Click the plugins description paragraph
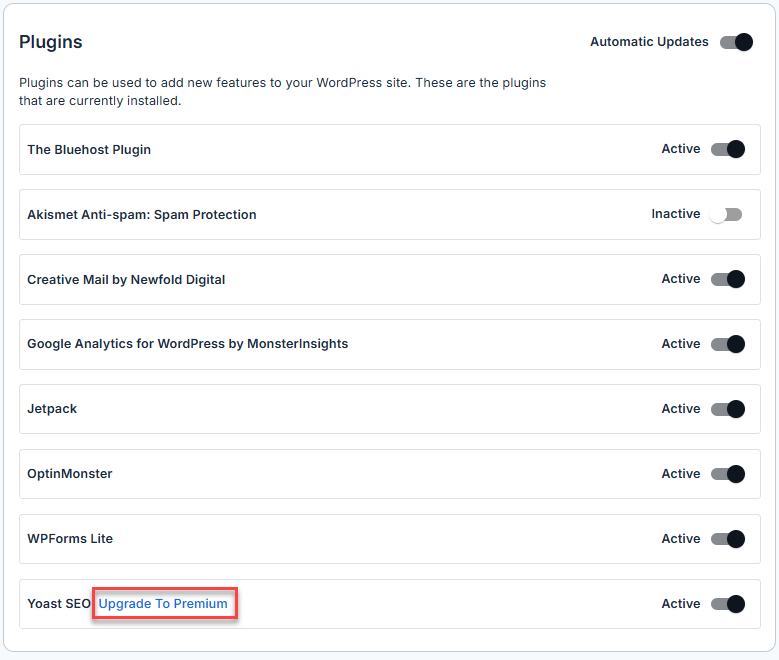Screen dimensions: 779x660 [282, 91]
